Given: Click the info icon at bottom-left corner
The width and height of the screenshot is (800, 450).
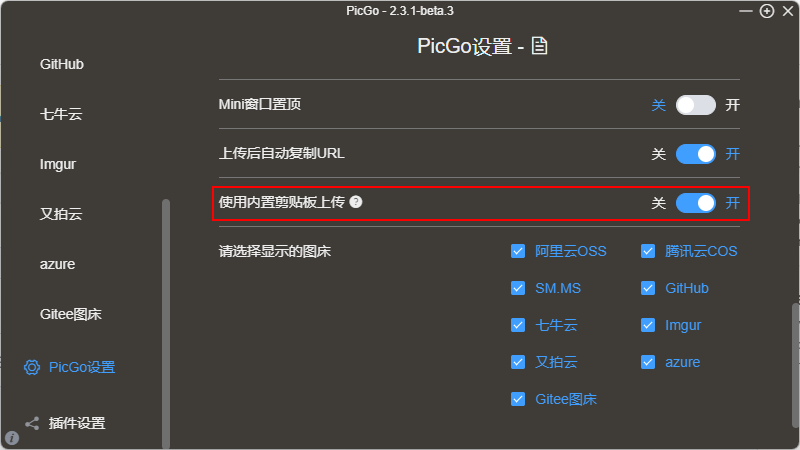Looking at the screenshot, I should (12, 438).
